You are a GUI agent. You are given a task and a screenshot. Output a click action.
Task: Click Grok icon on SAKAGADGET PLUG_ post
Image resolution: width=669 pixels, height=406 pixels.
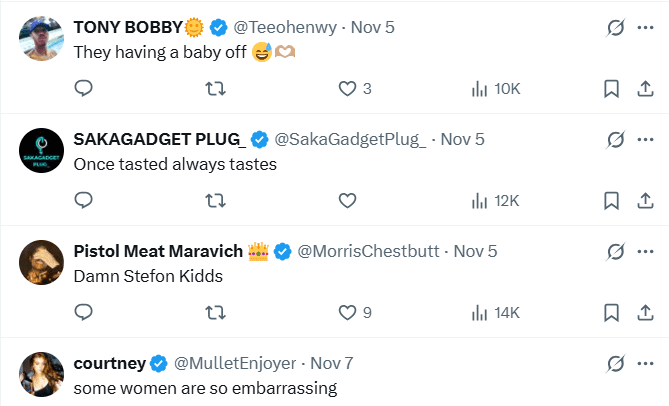(x=616, y=139)
